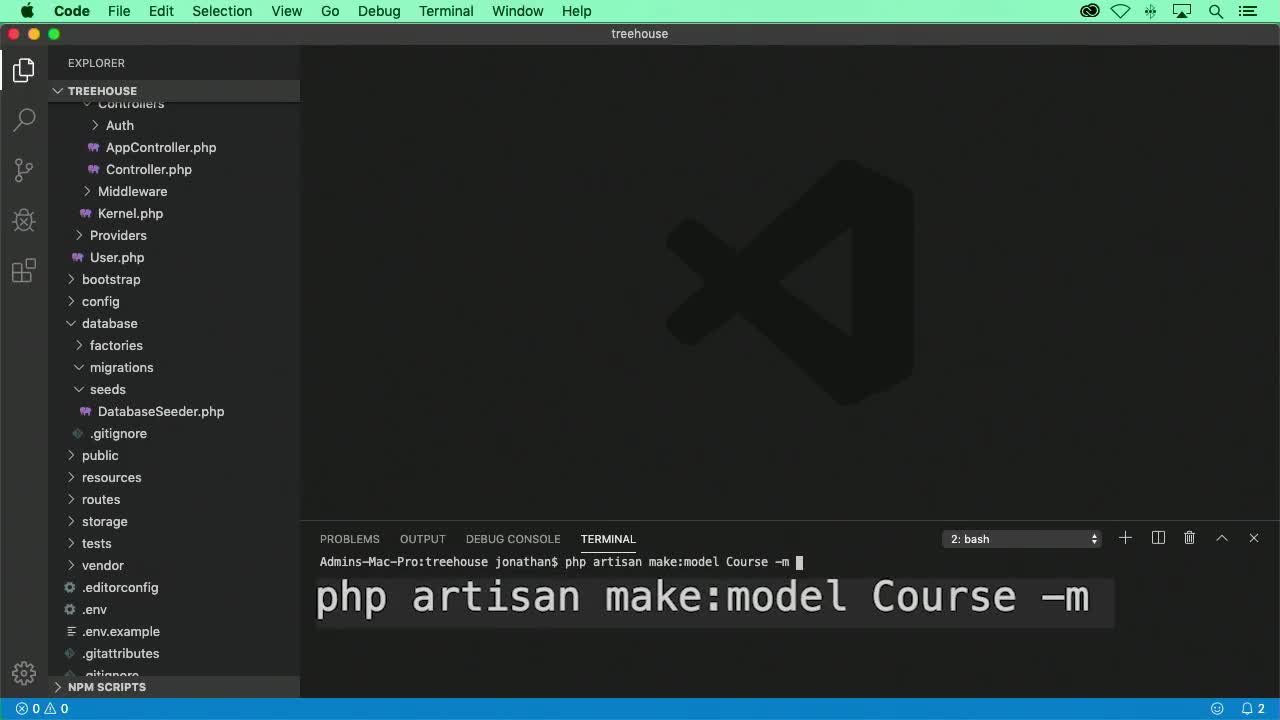Kill the terminal with the trash icon
This screenshot has height=720, width=1280.
click(1189, 538)
